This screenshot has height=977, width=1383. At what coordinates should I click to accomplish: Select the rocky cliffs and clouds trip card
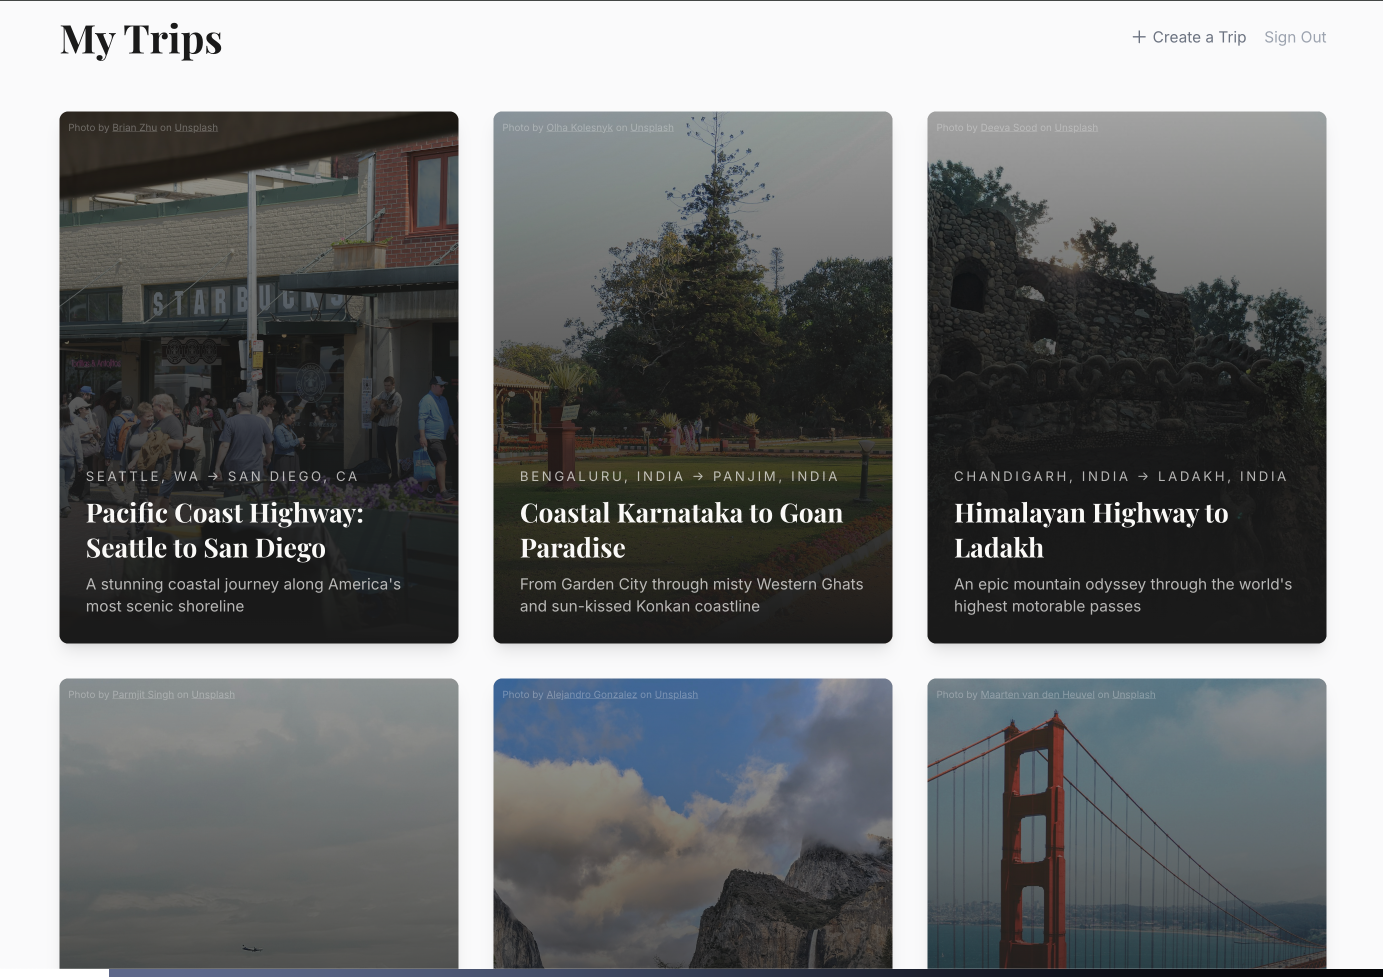[692, 830]
